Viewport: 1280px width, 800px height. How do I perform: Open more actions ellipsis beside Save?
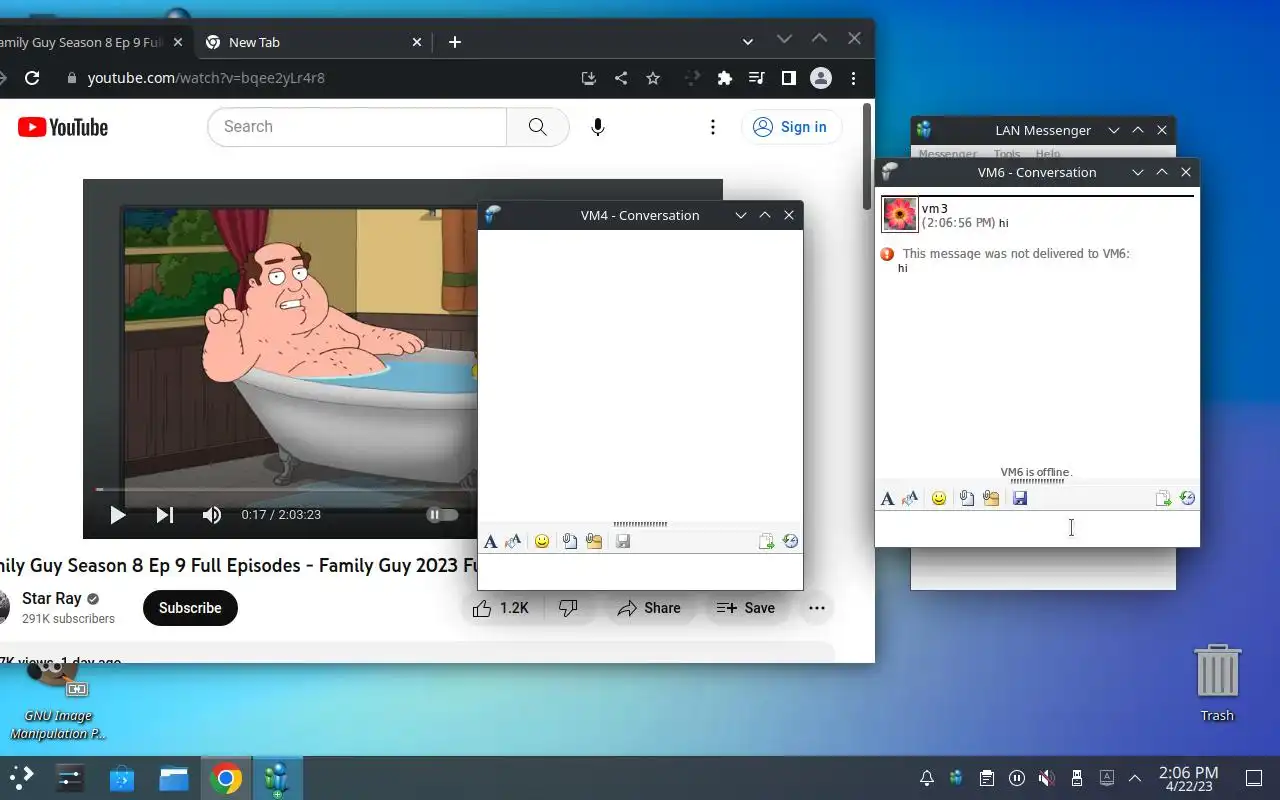click(817, 608)
